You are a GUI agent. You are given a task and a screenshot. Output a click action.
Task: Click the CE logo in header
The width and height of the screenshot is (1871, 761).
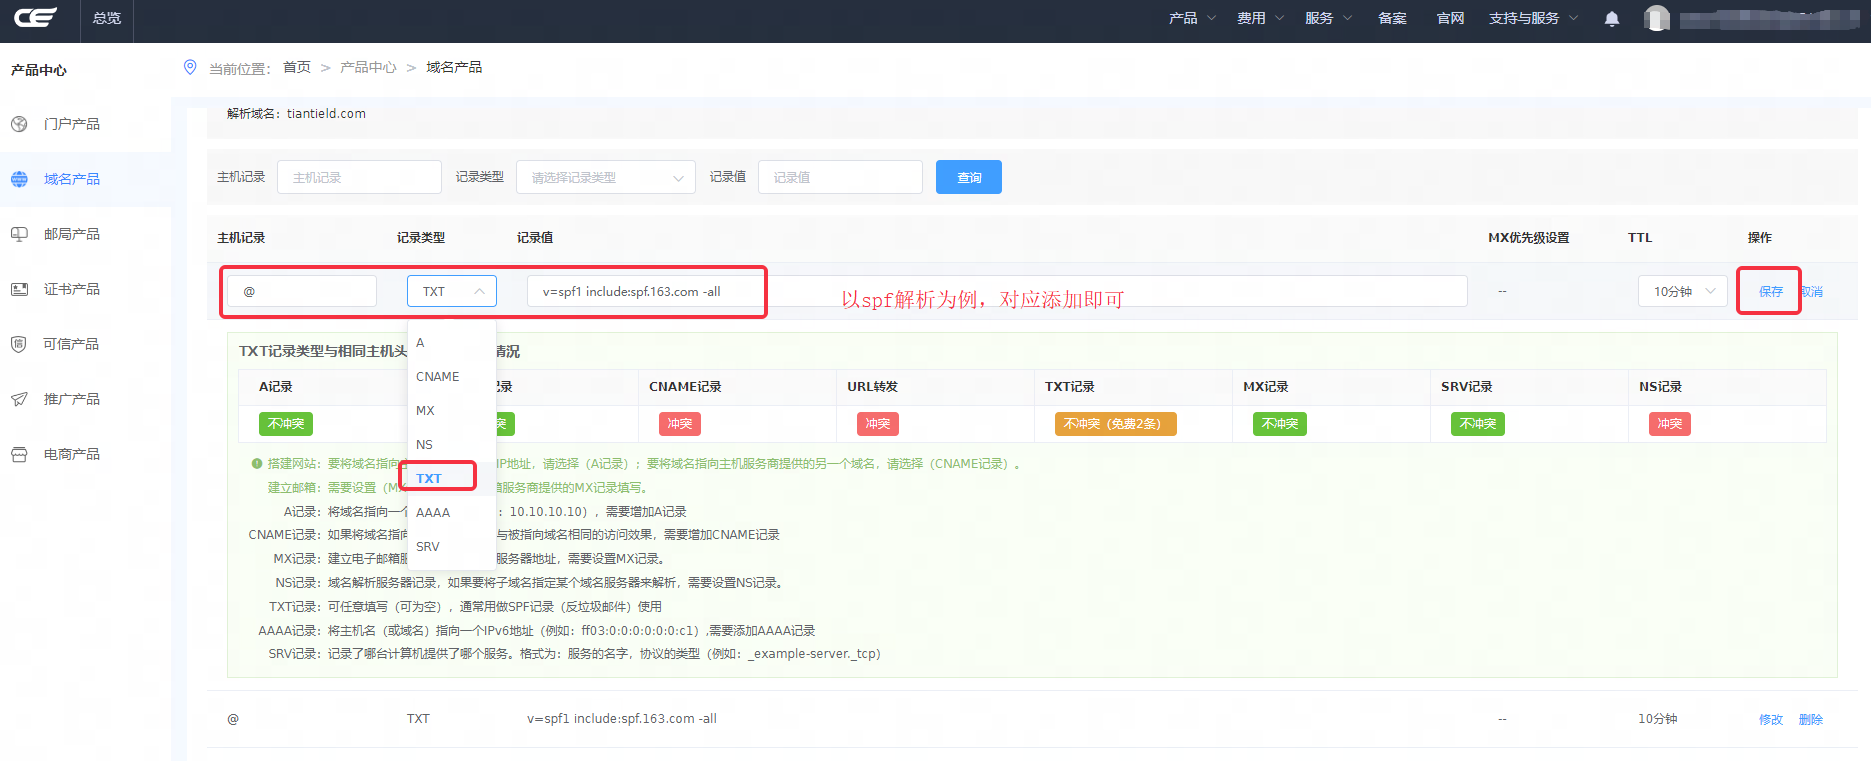pyautogui.click(x=35, y=18)
